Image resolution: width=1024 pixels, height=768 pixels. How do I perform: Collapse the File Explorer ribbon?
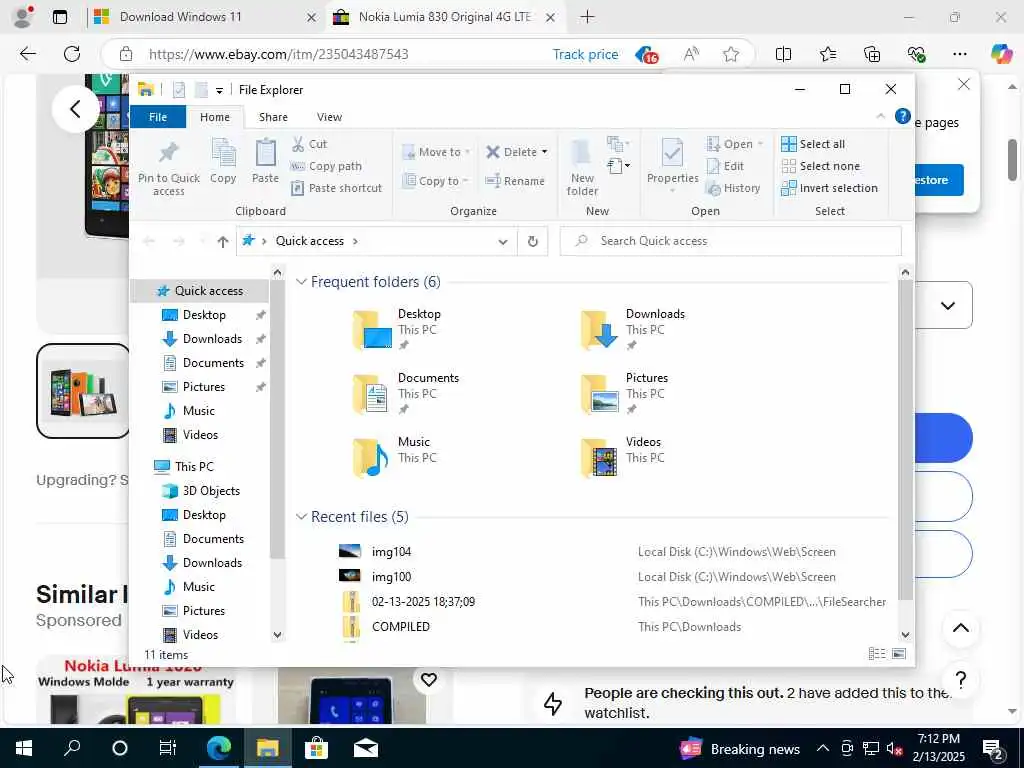[x=880, y=116]
